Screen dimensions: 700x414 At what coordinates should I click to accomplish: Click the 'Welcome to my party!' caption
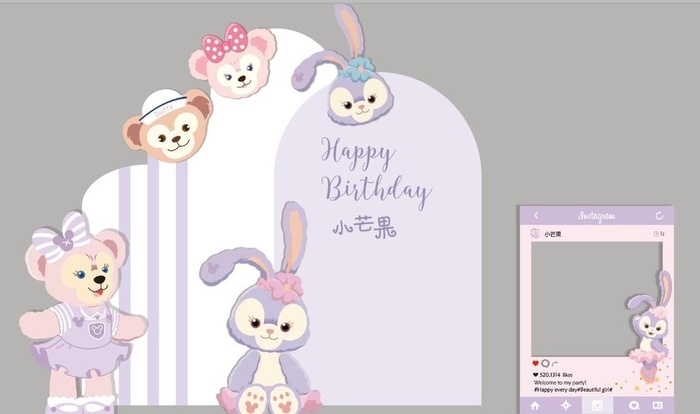point(560,383)
